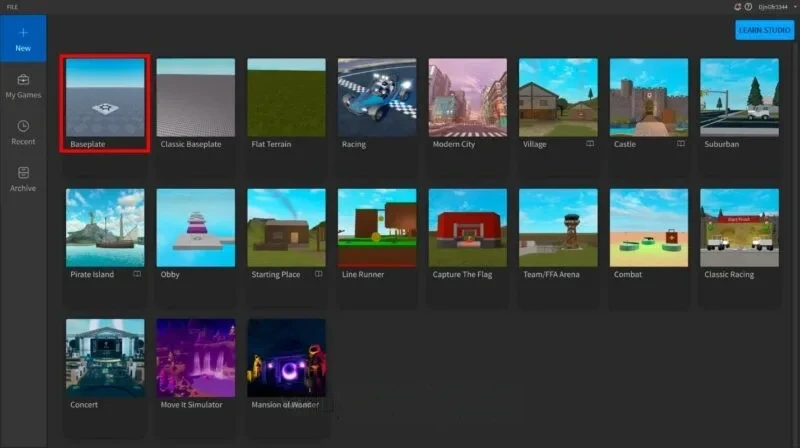800x448 pixels.
Task: Click the "Capture The Flag" label text
Action: click(462, 275)
